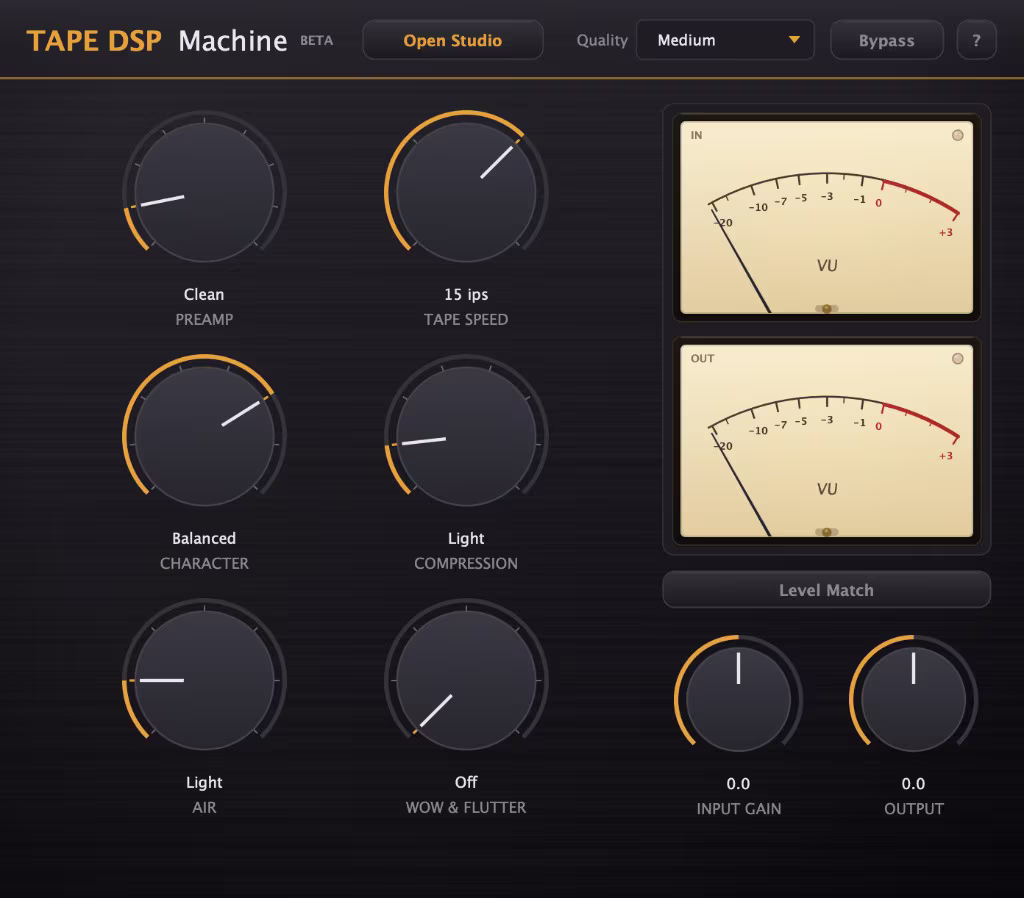Click the INPUT GAIN label
This screenshot has height=898, width=1024.
(739, 809)
